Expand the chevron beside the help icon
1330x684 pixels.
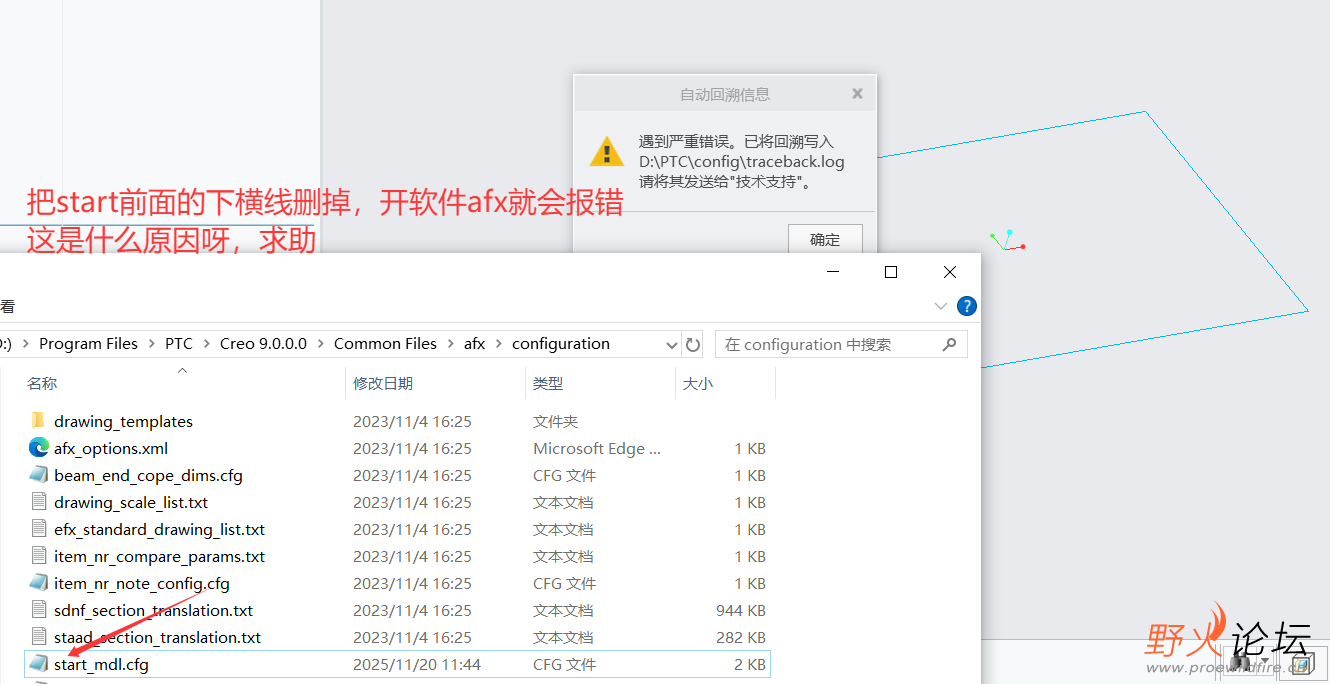940,306
